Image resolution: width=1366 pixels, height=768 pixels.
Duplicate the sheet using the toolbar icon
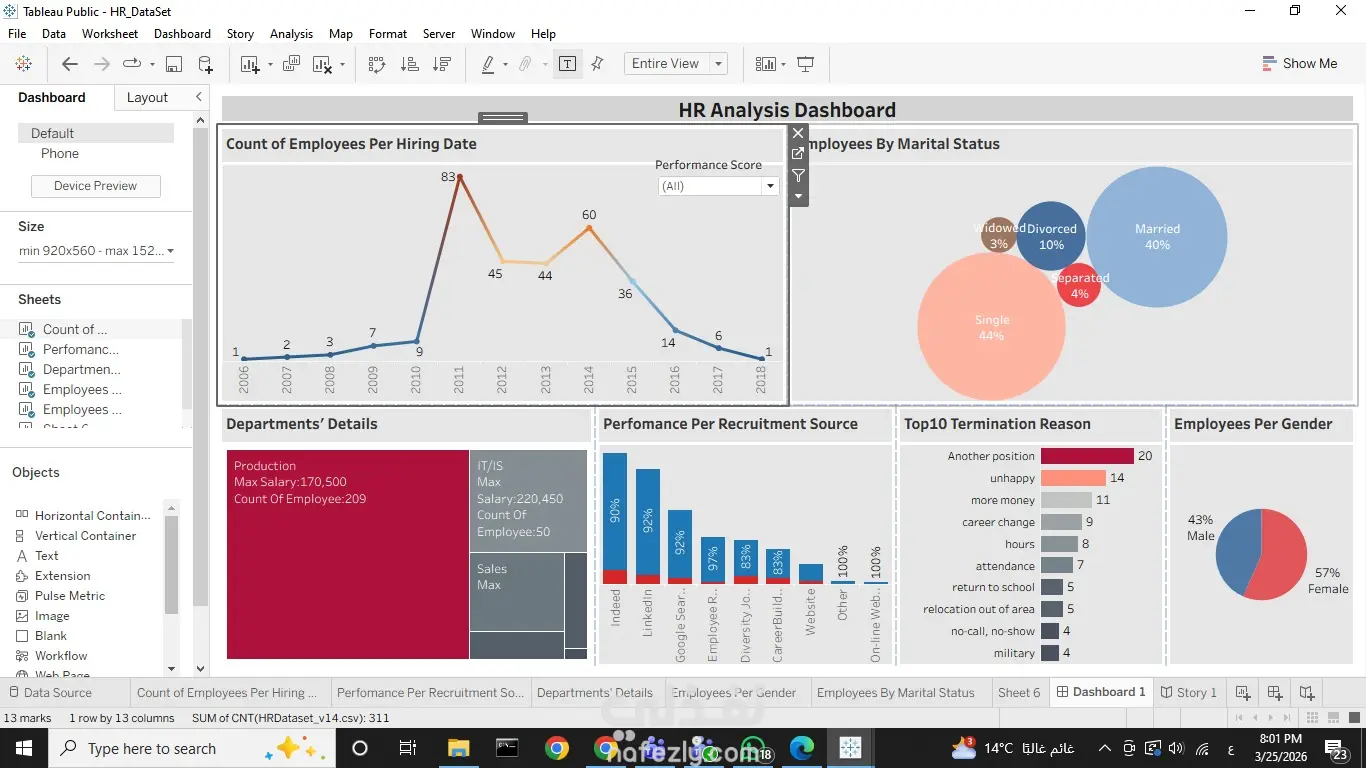pyautogui.click(x=291, y=64)
